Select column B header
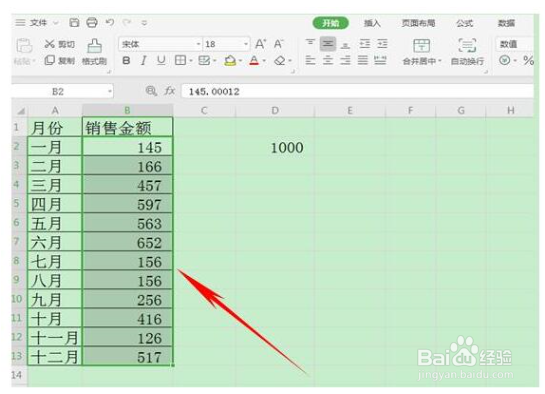Image resolution: width=545 pixels, height=394 pixels. [x=128, y=110]
